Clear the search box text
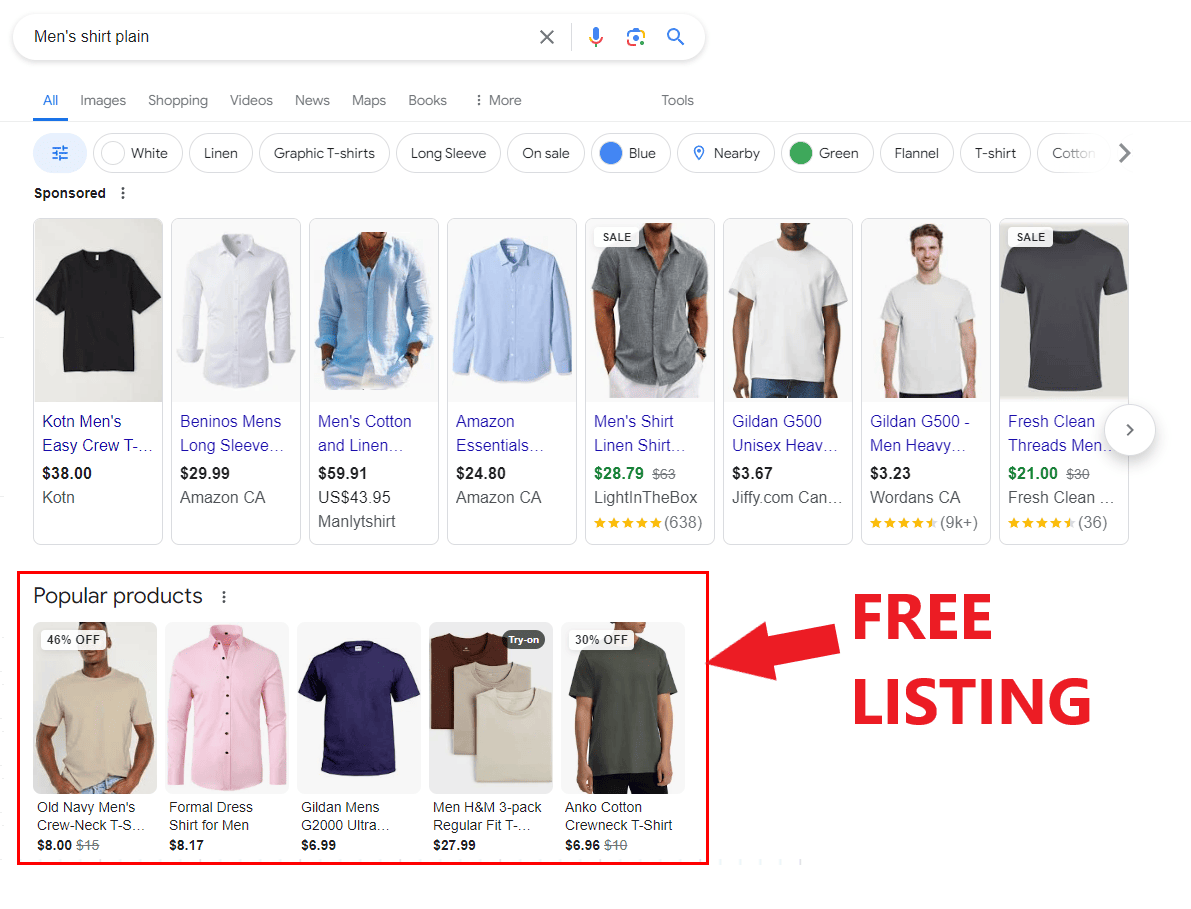This screenshot has height=909, width=1191. pos(547,37)
